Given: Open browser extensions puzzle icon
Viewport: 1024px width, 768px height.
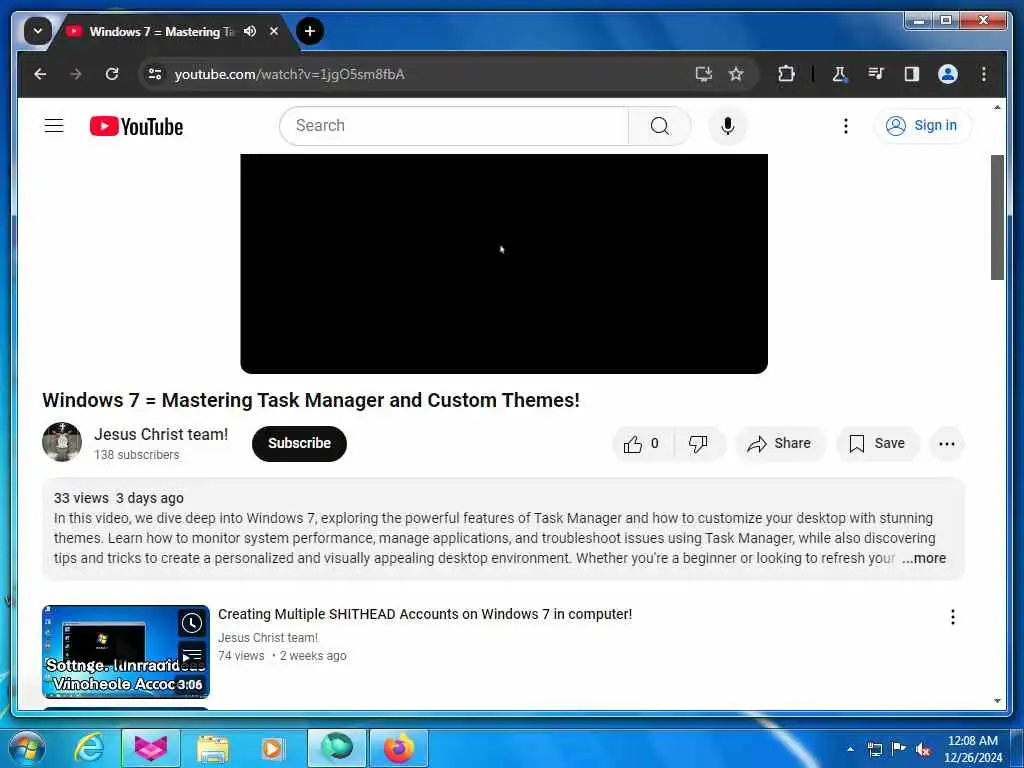Looking at the screenshot, I should pos(786,74).
